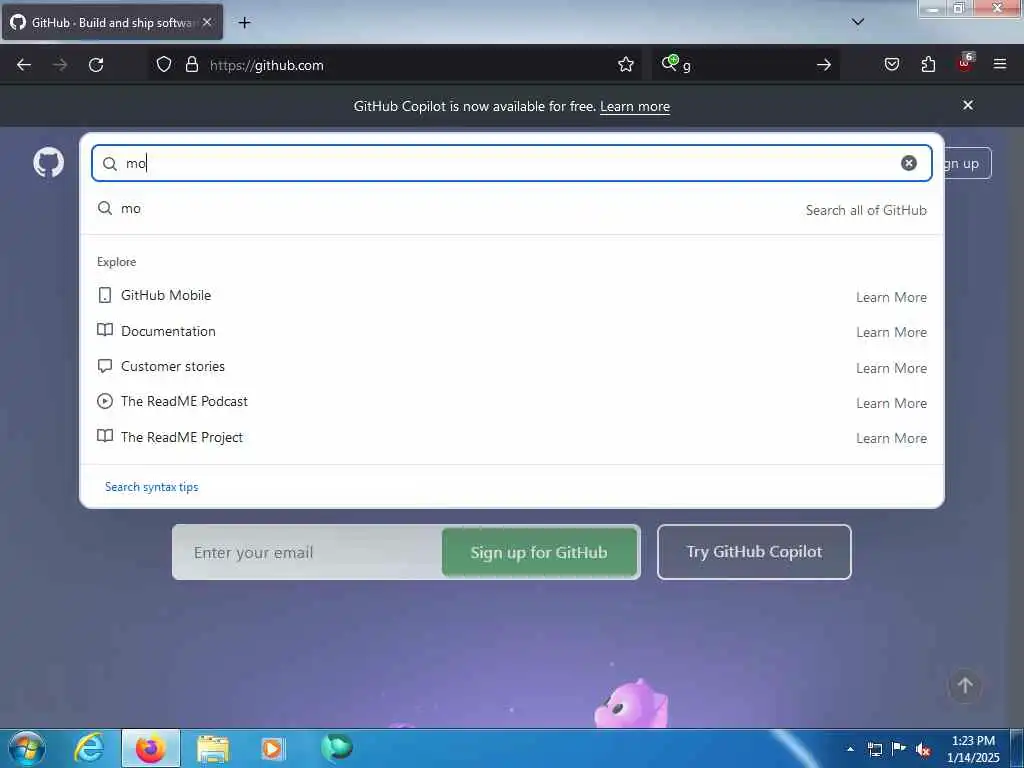The width and height of the screenshot is (1024, 768).
Task: Click the shield tracking protection icon
Action: click(x=164, y=65)
